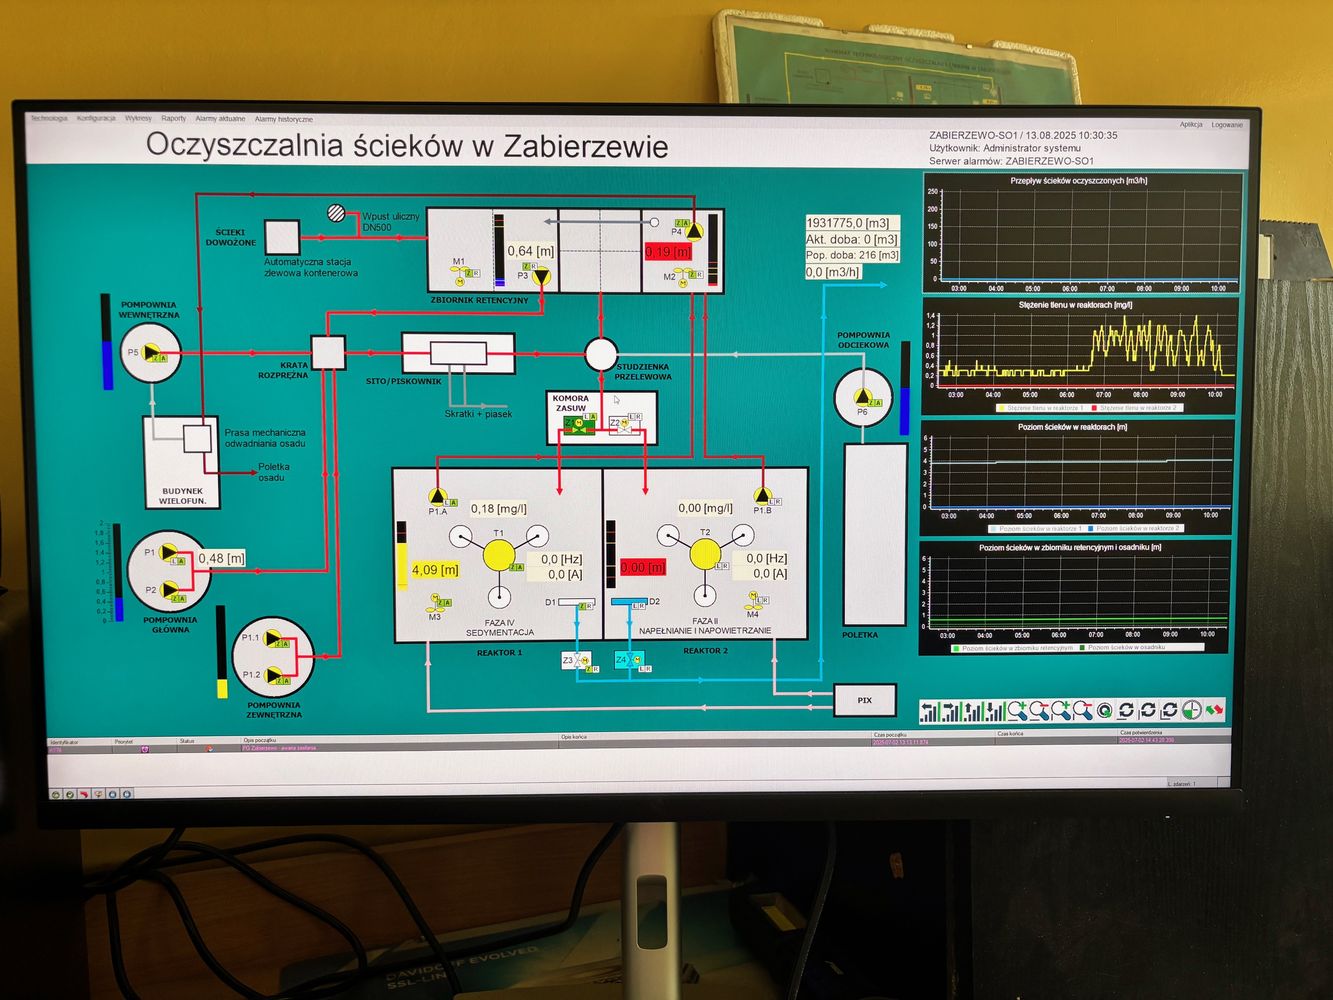Screen dimensions: 1333x1000
Task: Open the Raporty menu
Action: tap(173, 119)
